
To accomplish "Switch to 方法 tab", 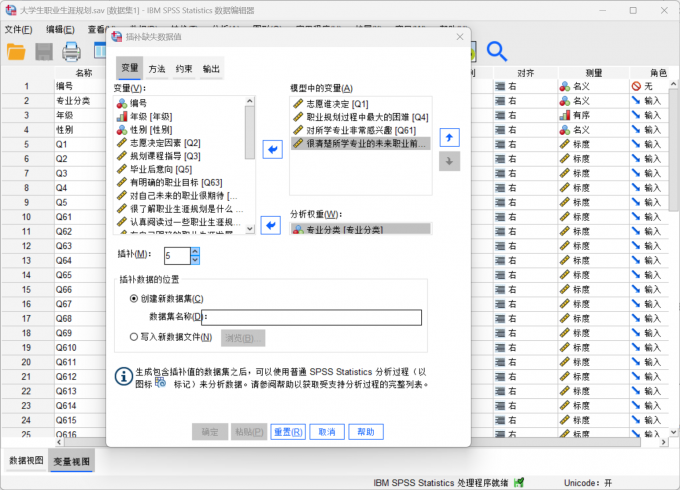I will (x=157, y=69).
